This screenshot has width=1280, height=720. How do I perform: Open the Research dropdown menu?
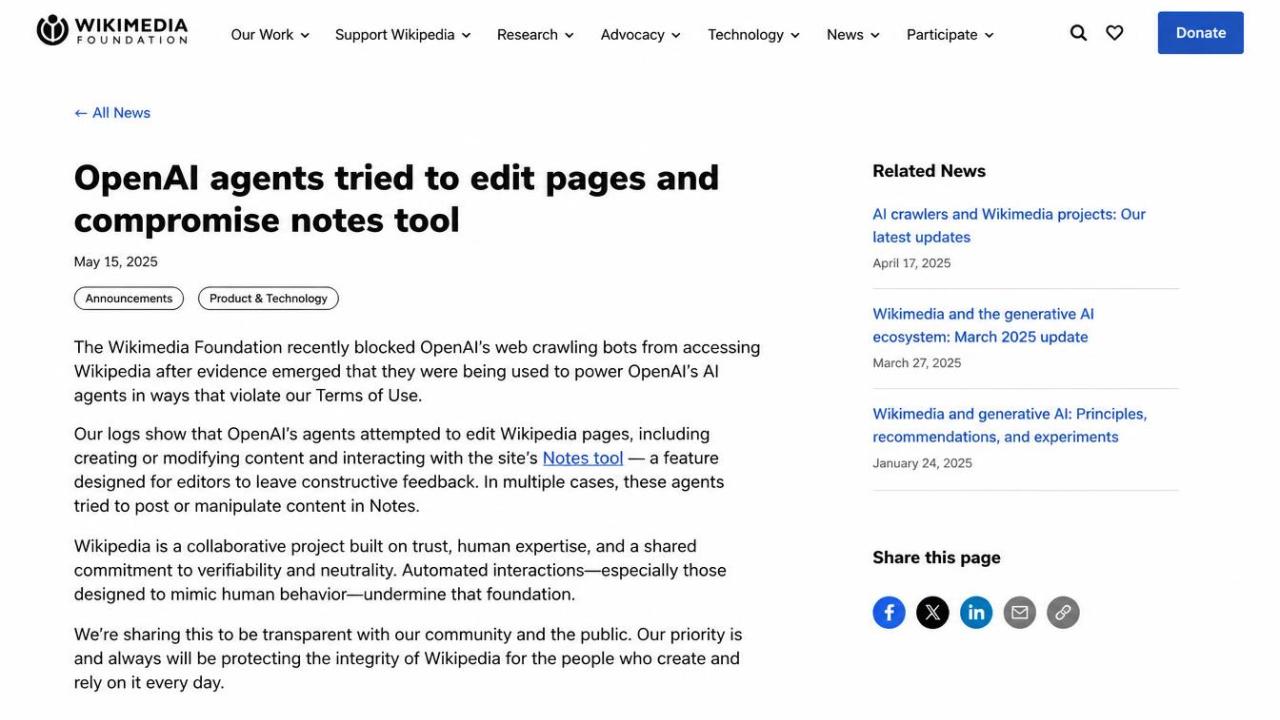535,34
